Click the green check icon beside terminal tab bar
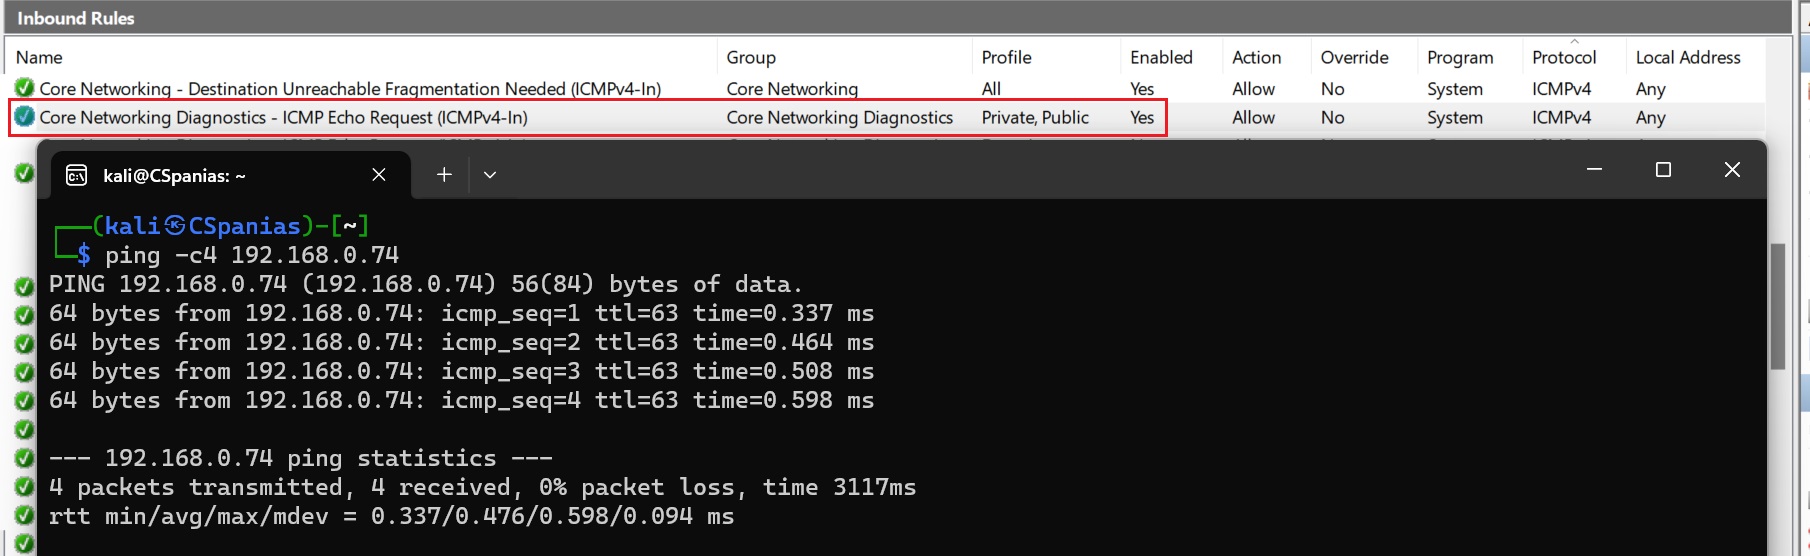Screen dimensions: 1810x556 25,173
